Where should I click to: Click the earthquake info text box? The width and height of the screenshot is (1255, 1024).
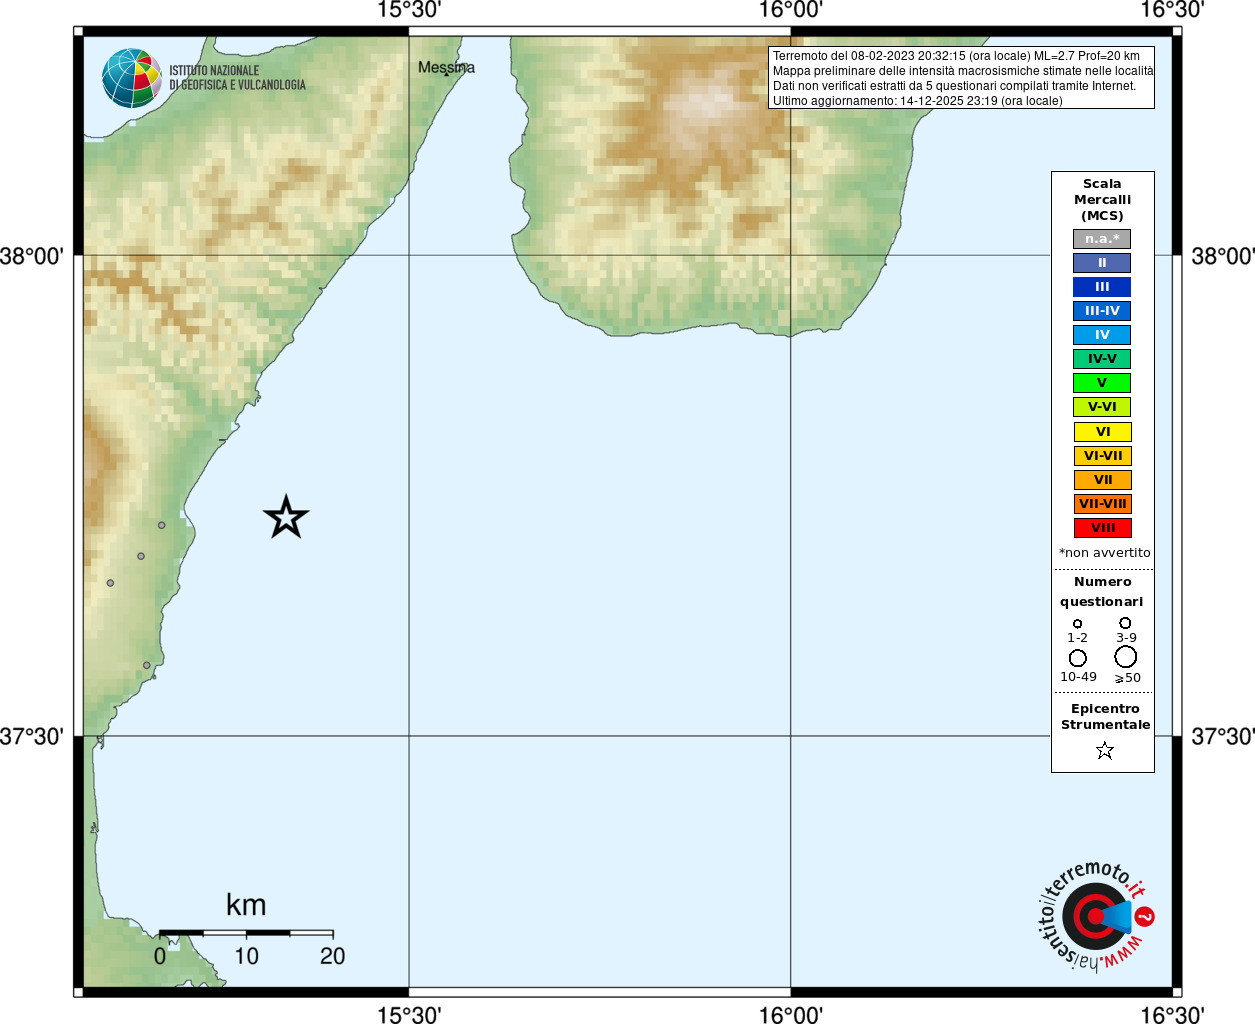pyautogui.click(x=961, y=78)
